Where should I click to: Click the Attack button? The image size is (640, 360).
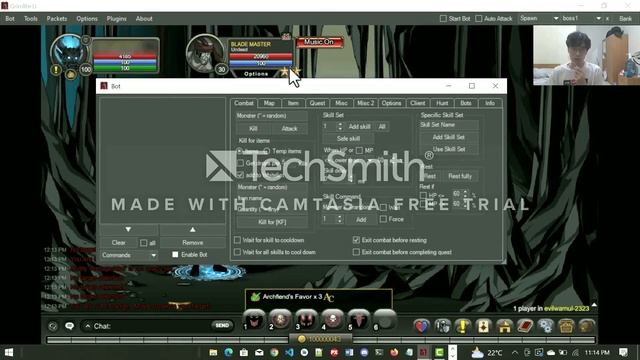(x=289, y=129)
